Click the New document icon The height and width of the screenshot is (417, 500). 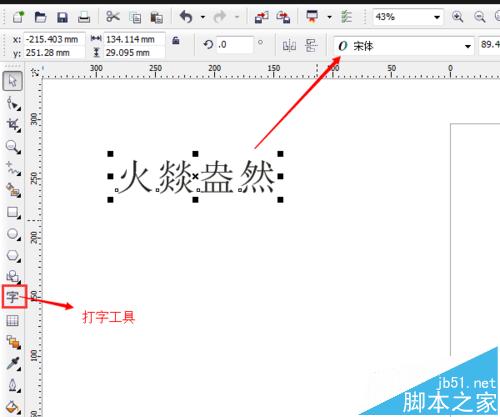coord(18,16)
